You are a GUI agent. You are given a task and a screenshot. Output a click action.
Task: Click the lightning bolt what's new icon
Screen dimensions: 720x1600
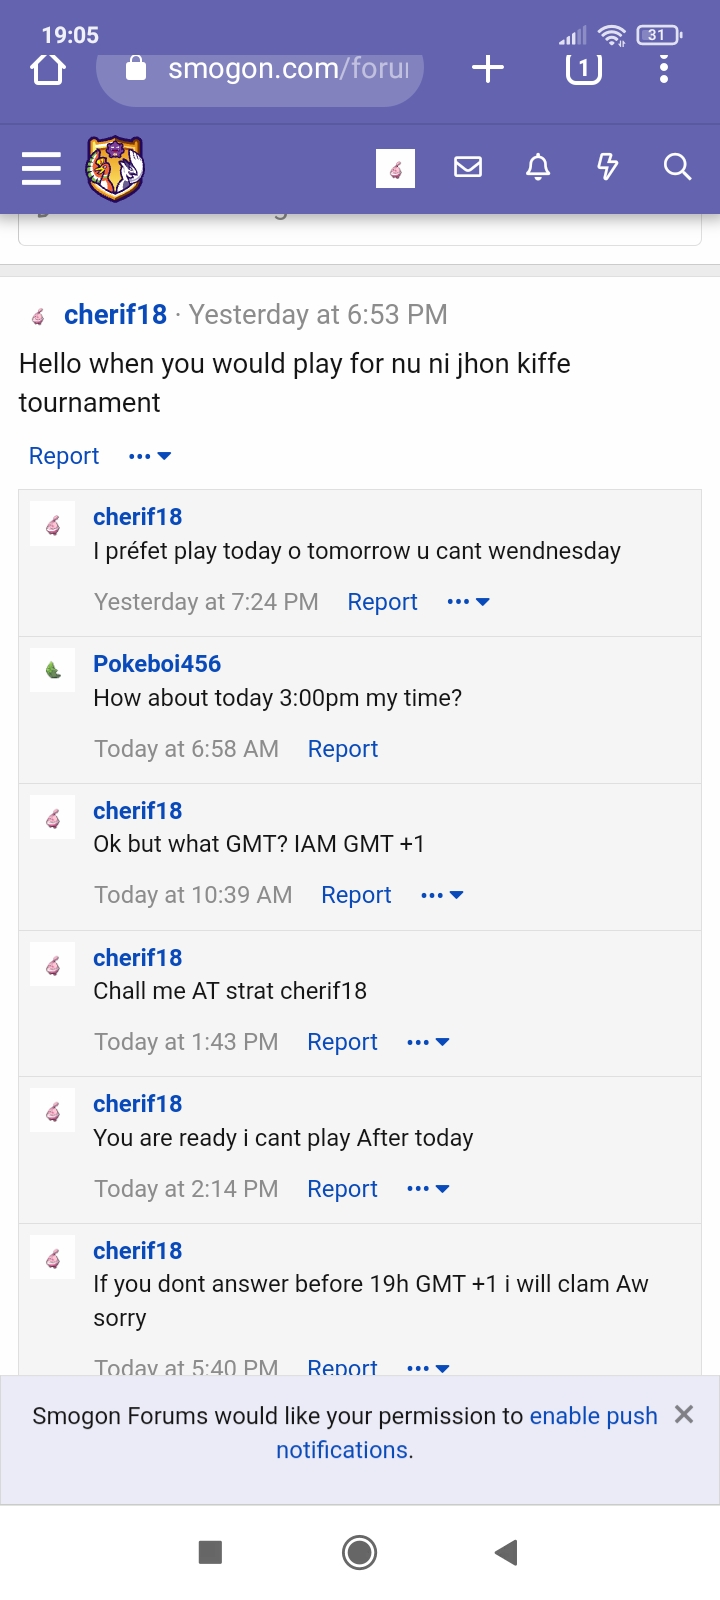pos(607,167)
